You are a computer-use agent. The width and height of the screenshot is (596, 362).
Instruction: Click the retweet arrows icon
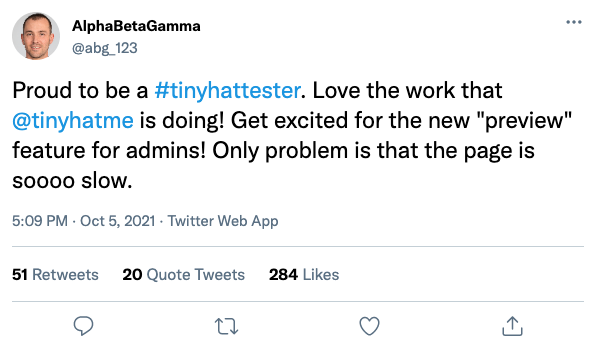coord(227,326)
